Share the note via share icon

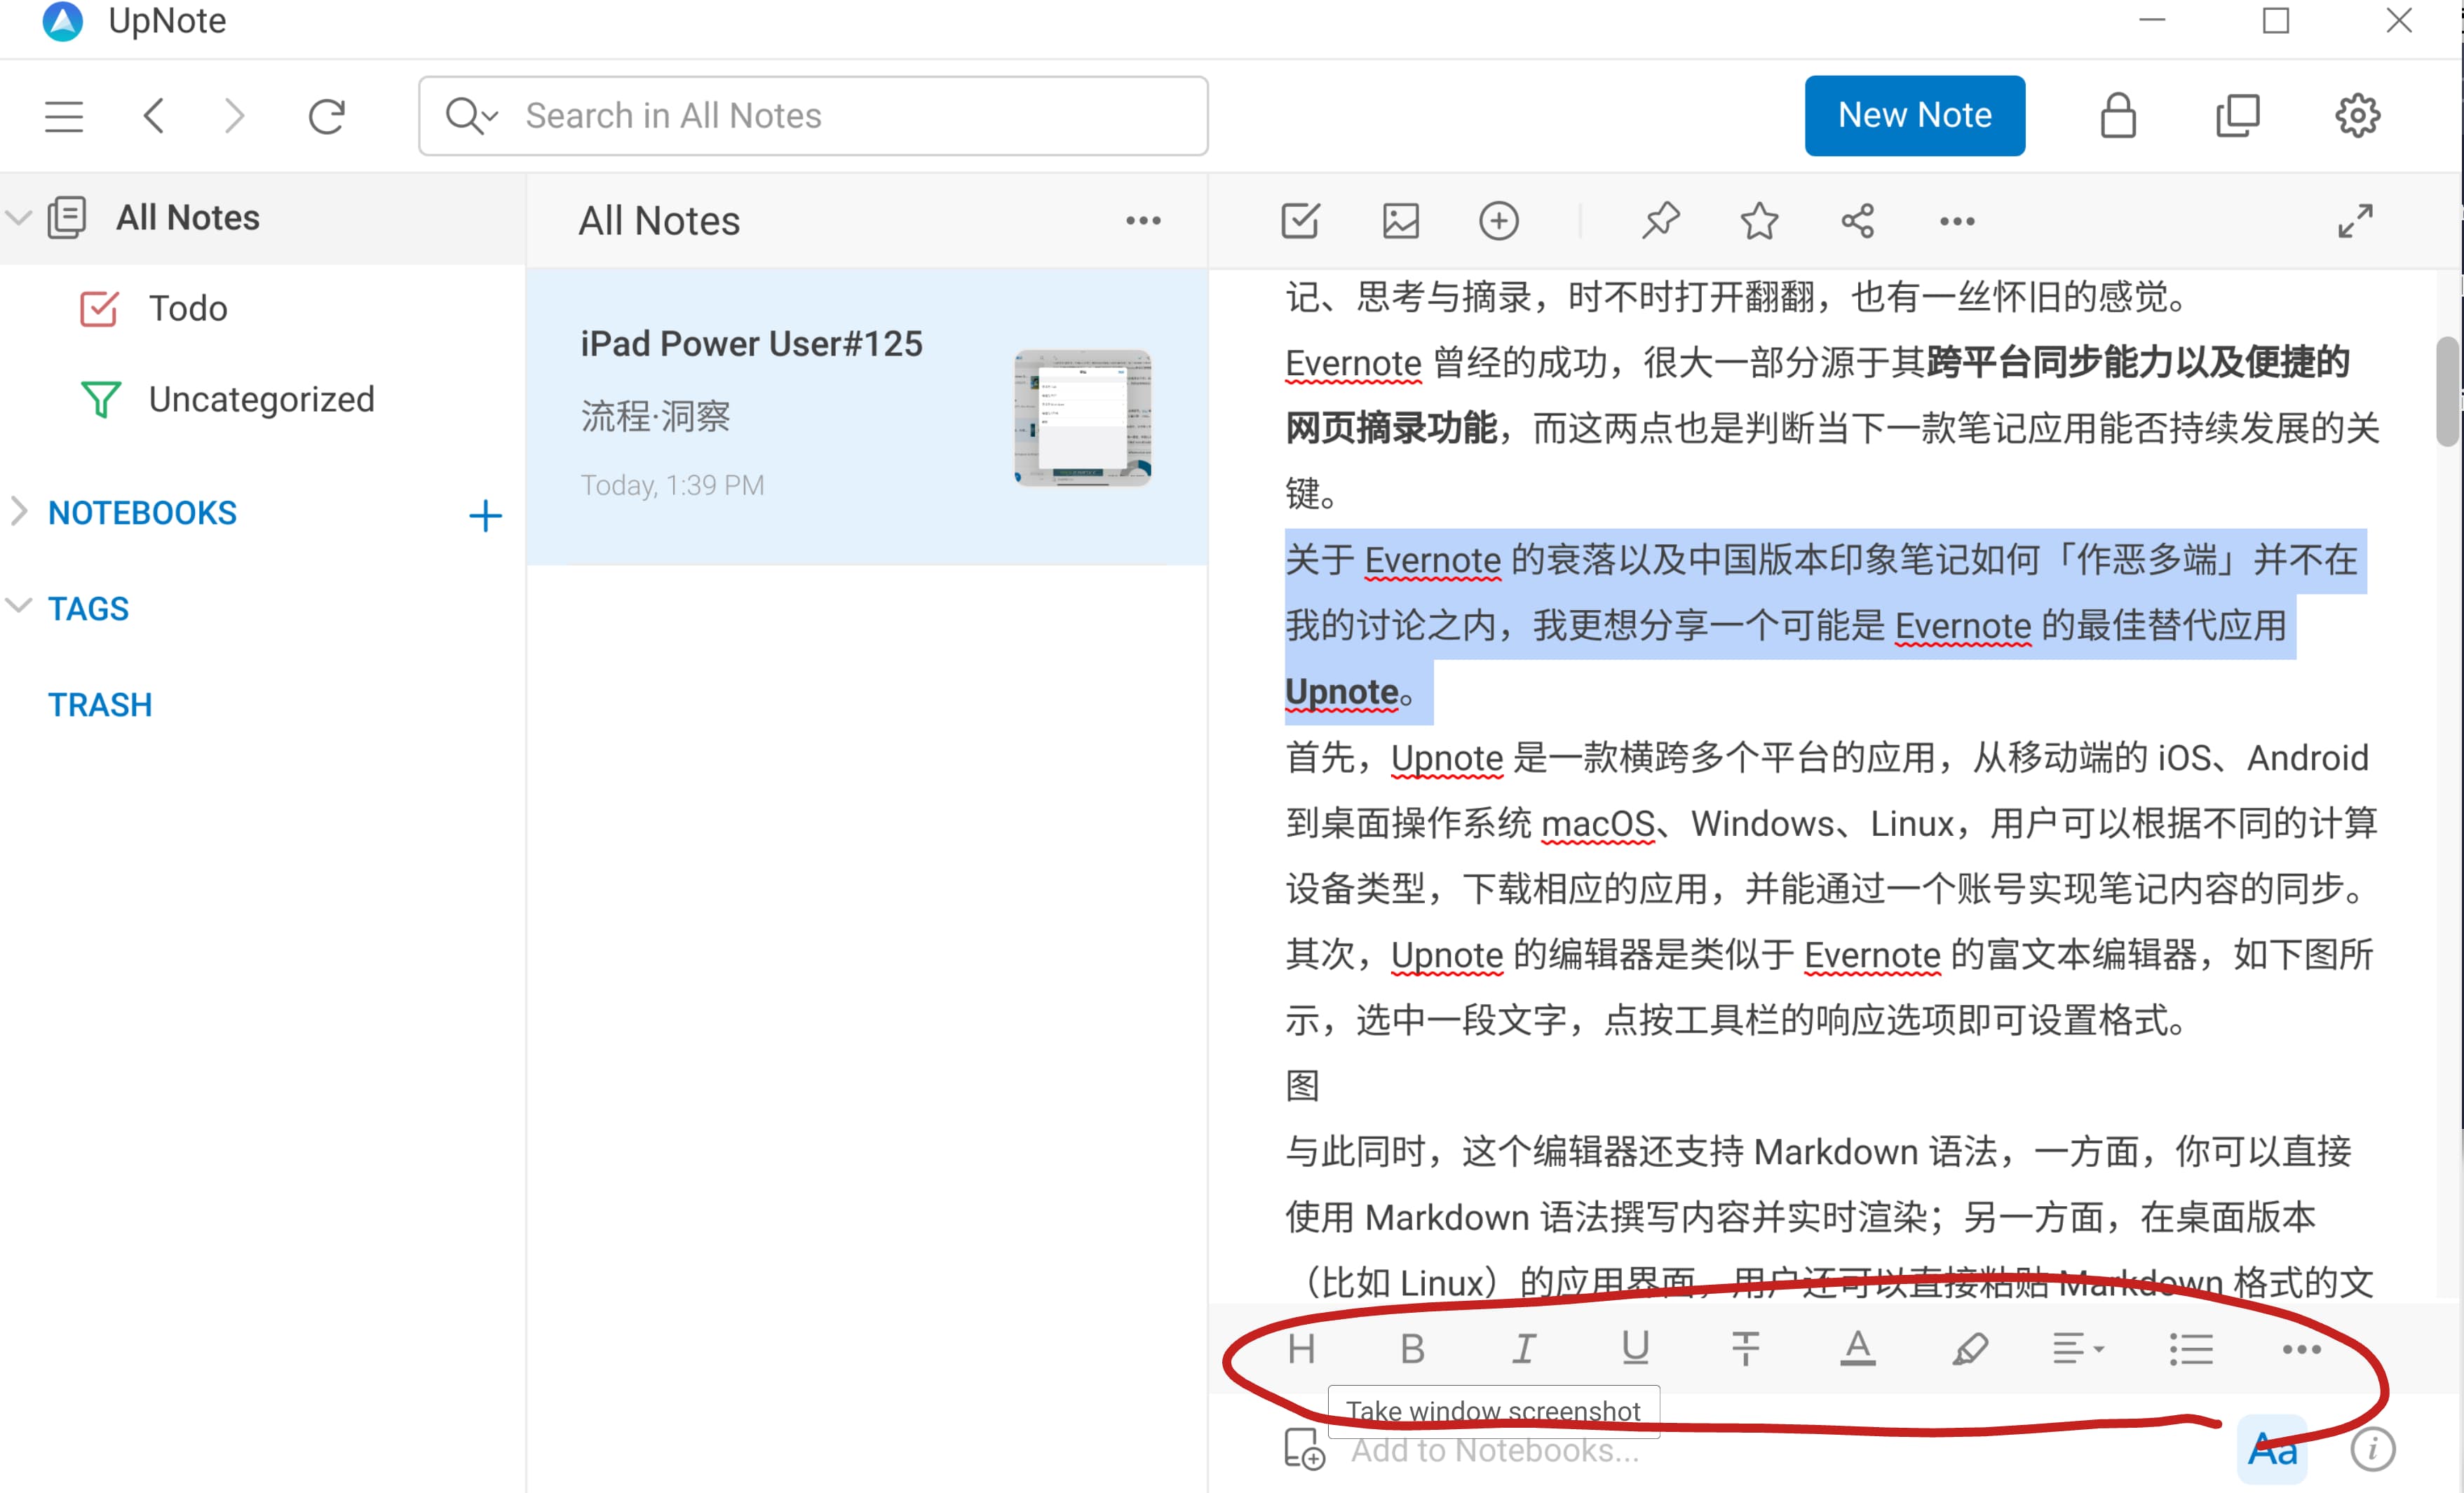[x=1857, y=221]
